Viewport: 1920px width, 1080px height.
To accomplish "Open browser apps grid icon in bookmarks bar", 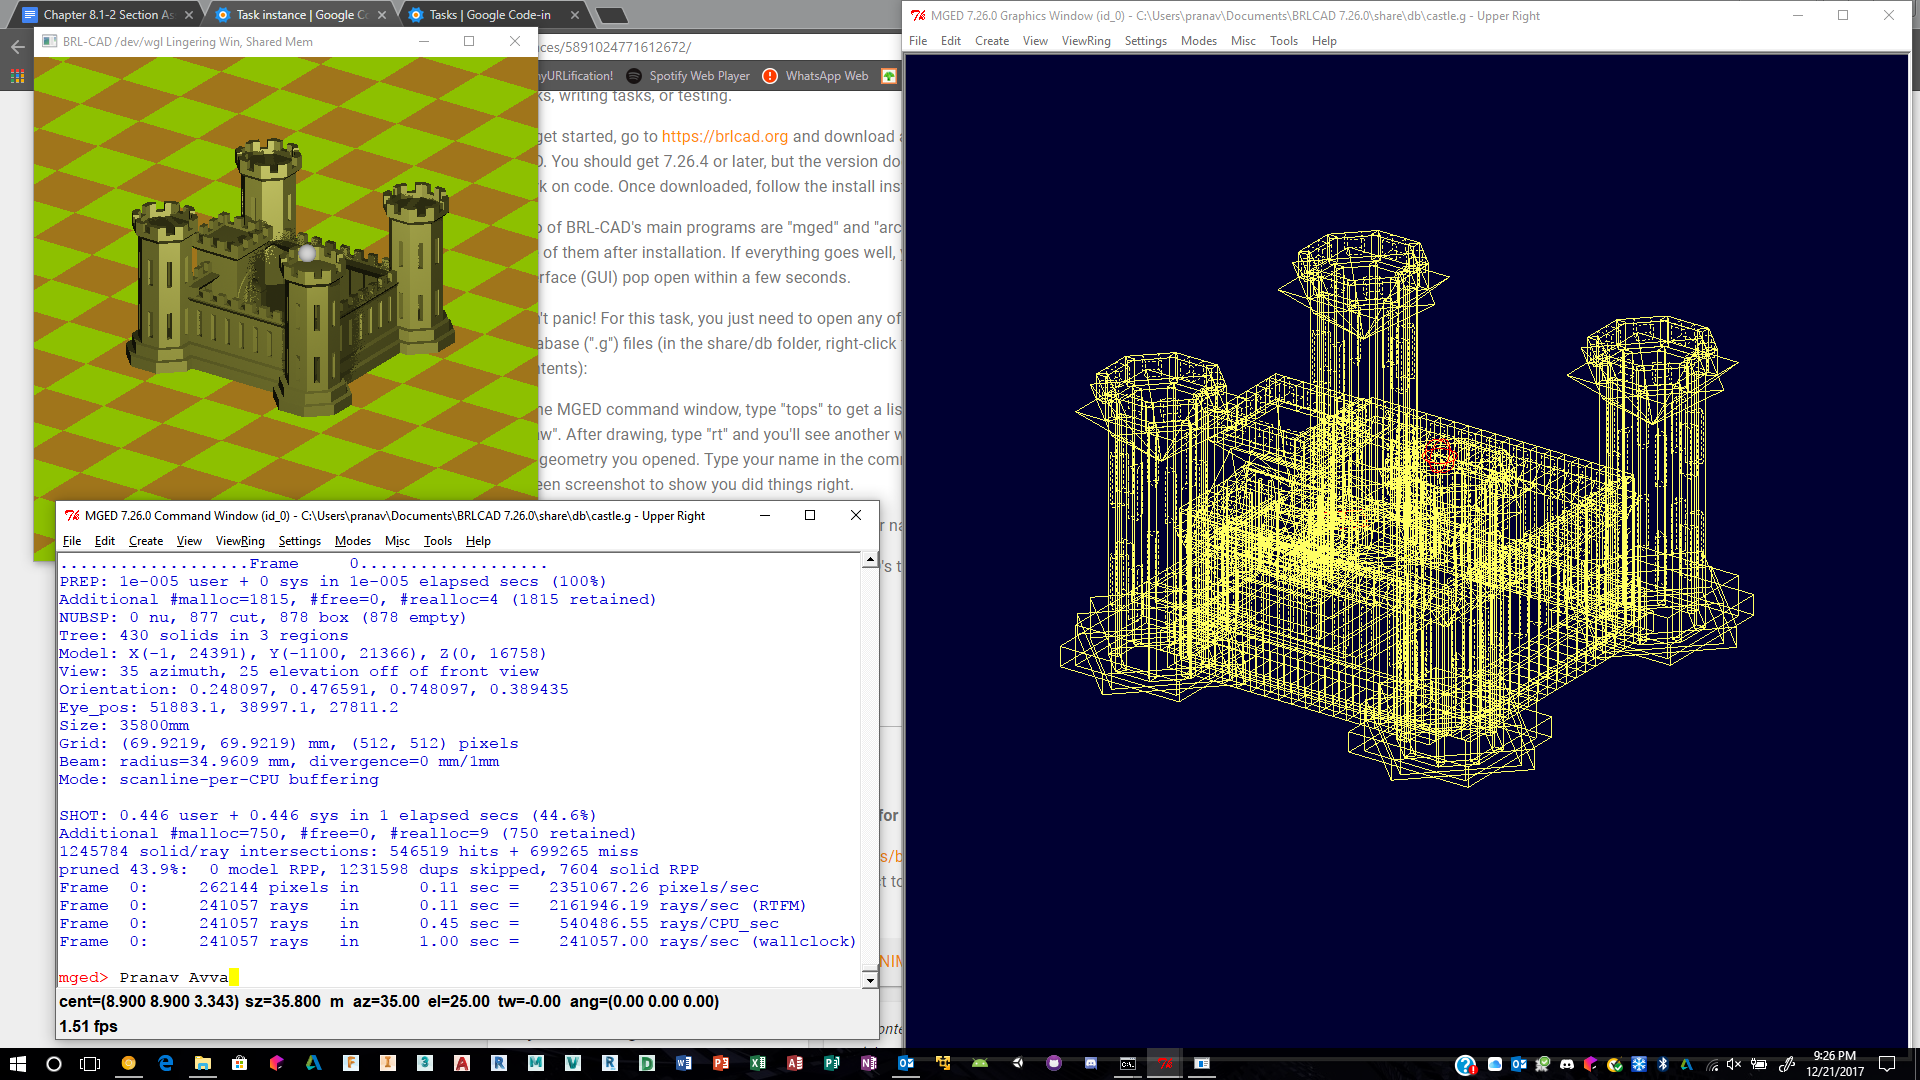I will pyautogui.click(x=17, y=76).
